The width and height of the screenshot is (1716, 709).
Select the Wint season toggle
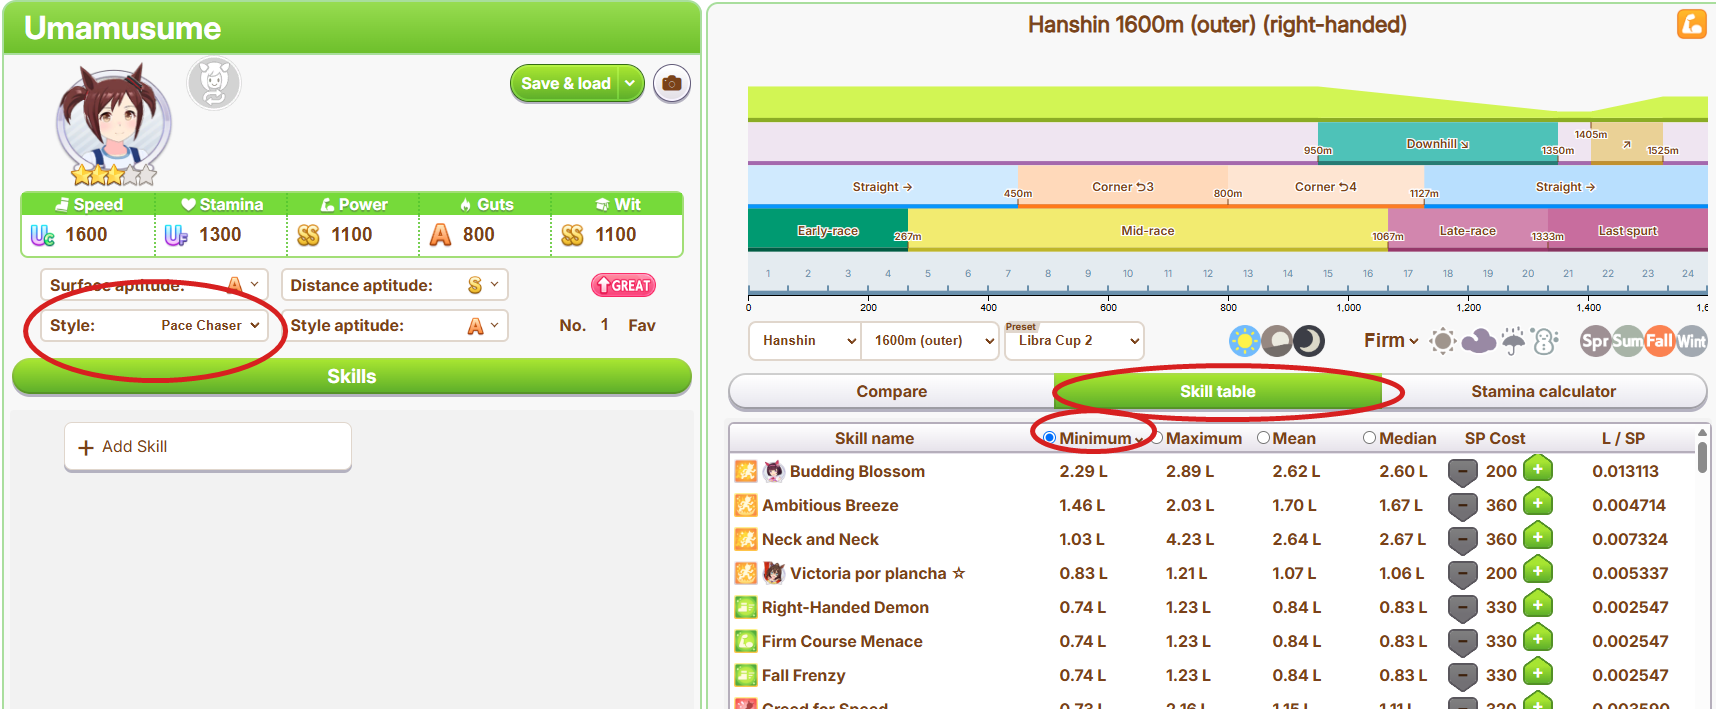point(1692,341)
